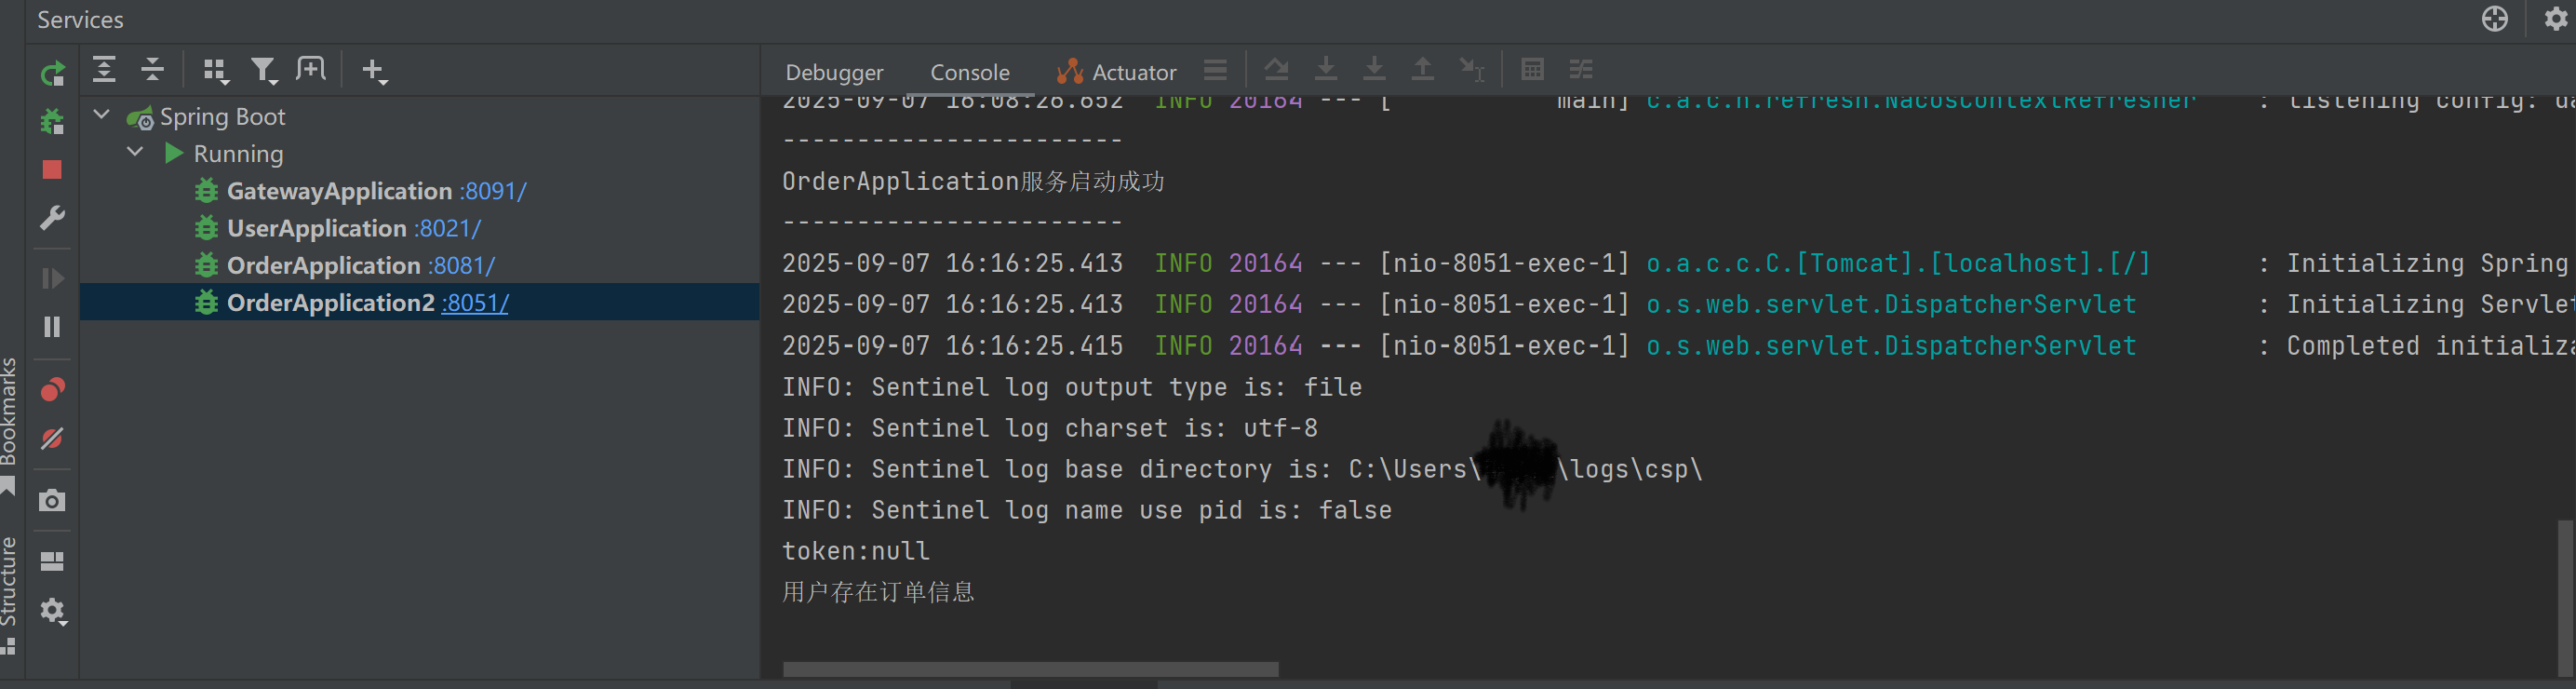The height and width of the screenshot is (689, 2576).
Task: Open the wrench edit configuration icon
Action: pos(52,217)
